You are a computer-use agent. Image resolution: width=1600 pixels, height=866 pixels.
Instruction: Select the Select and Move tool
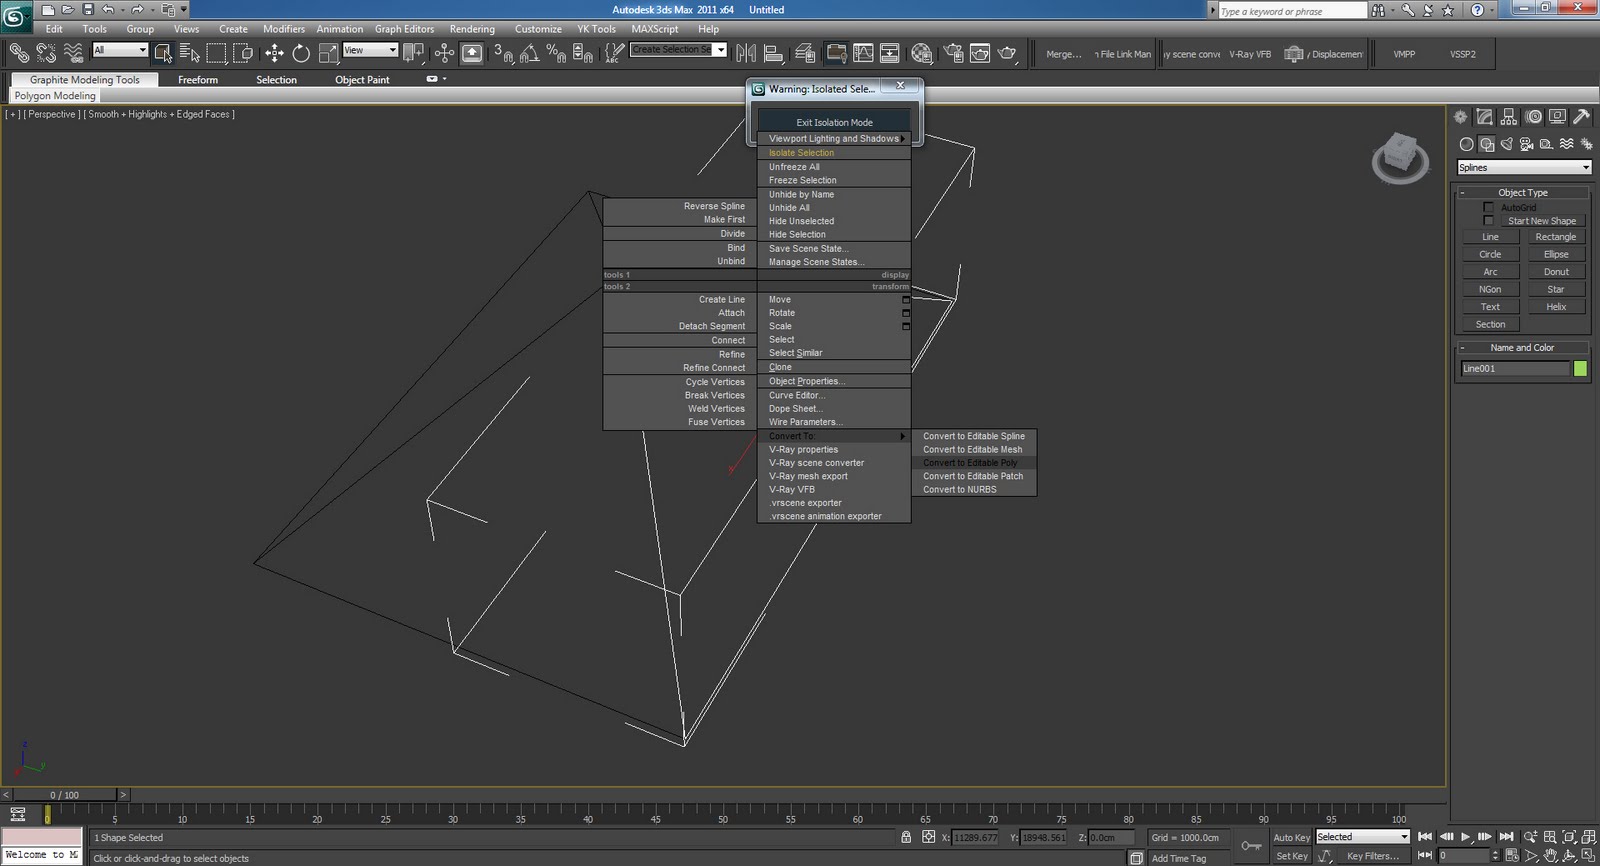(x=274, y=53)
